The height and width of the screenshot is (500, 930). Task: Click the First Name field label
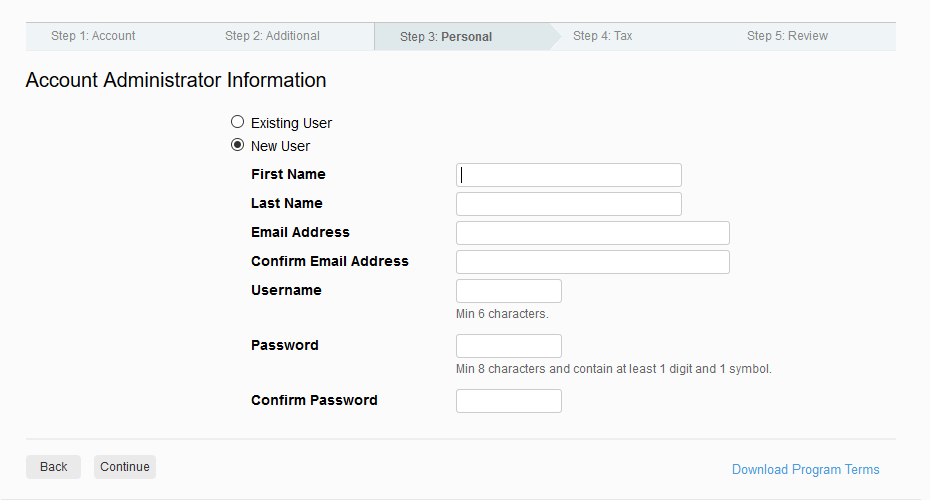point(288,174)
